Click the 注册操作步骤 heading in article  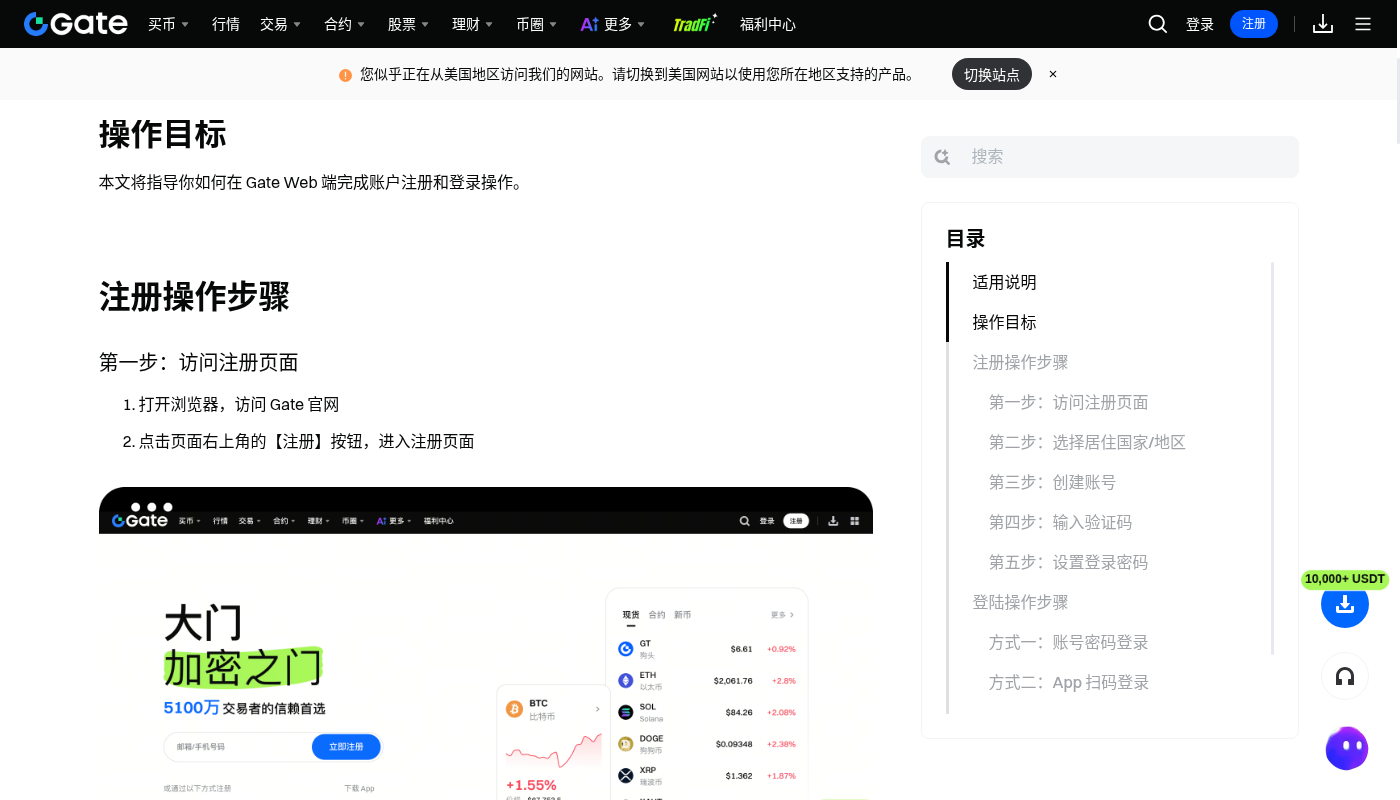(x=194, y=297)
